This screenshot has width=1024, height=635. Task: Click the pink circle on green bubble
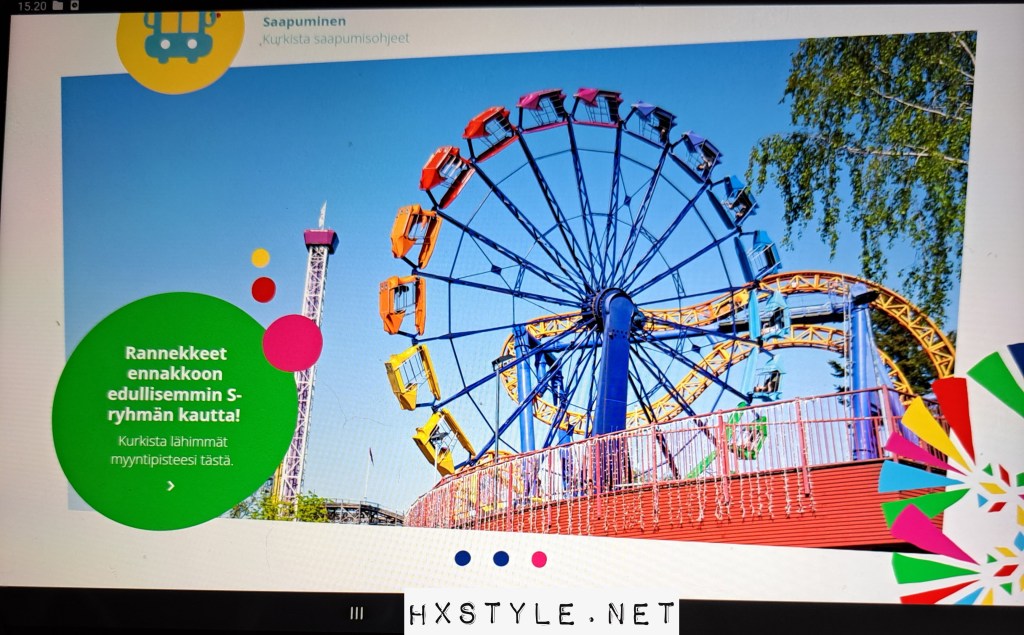coord(292,343)
